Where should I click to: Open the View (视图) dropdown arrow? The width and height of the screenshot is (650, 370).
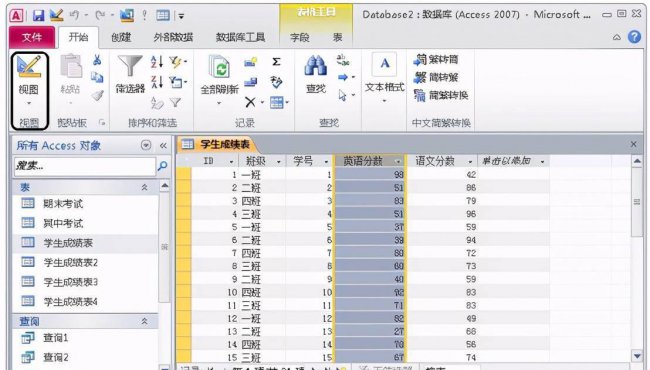(29, 103)
